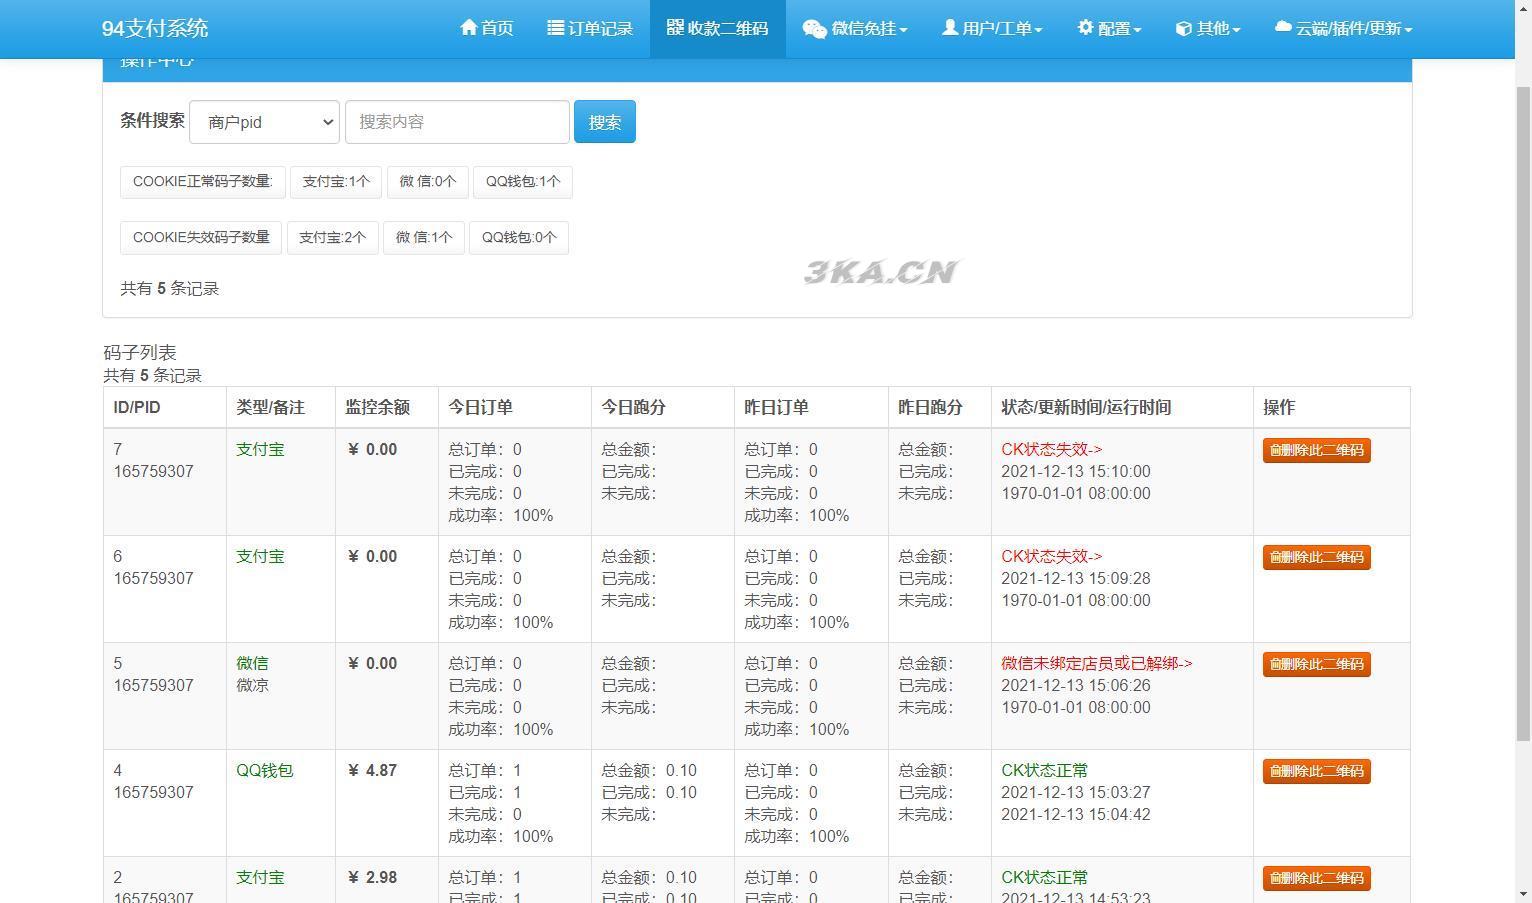Click the cloud icon beside 云端/插件/更新
Screen dimensions: 1532x903
(x=1283, y=27)
